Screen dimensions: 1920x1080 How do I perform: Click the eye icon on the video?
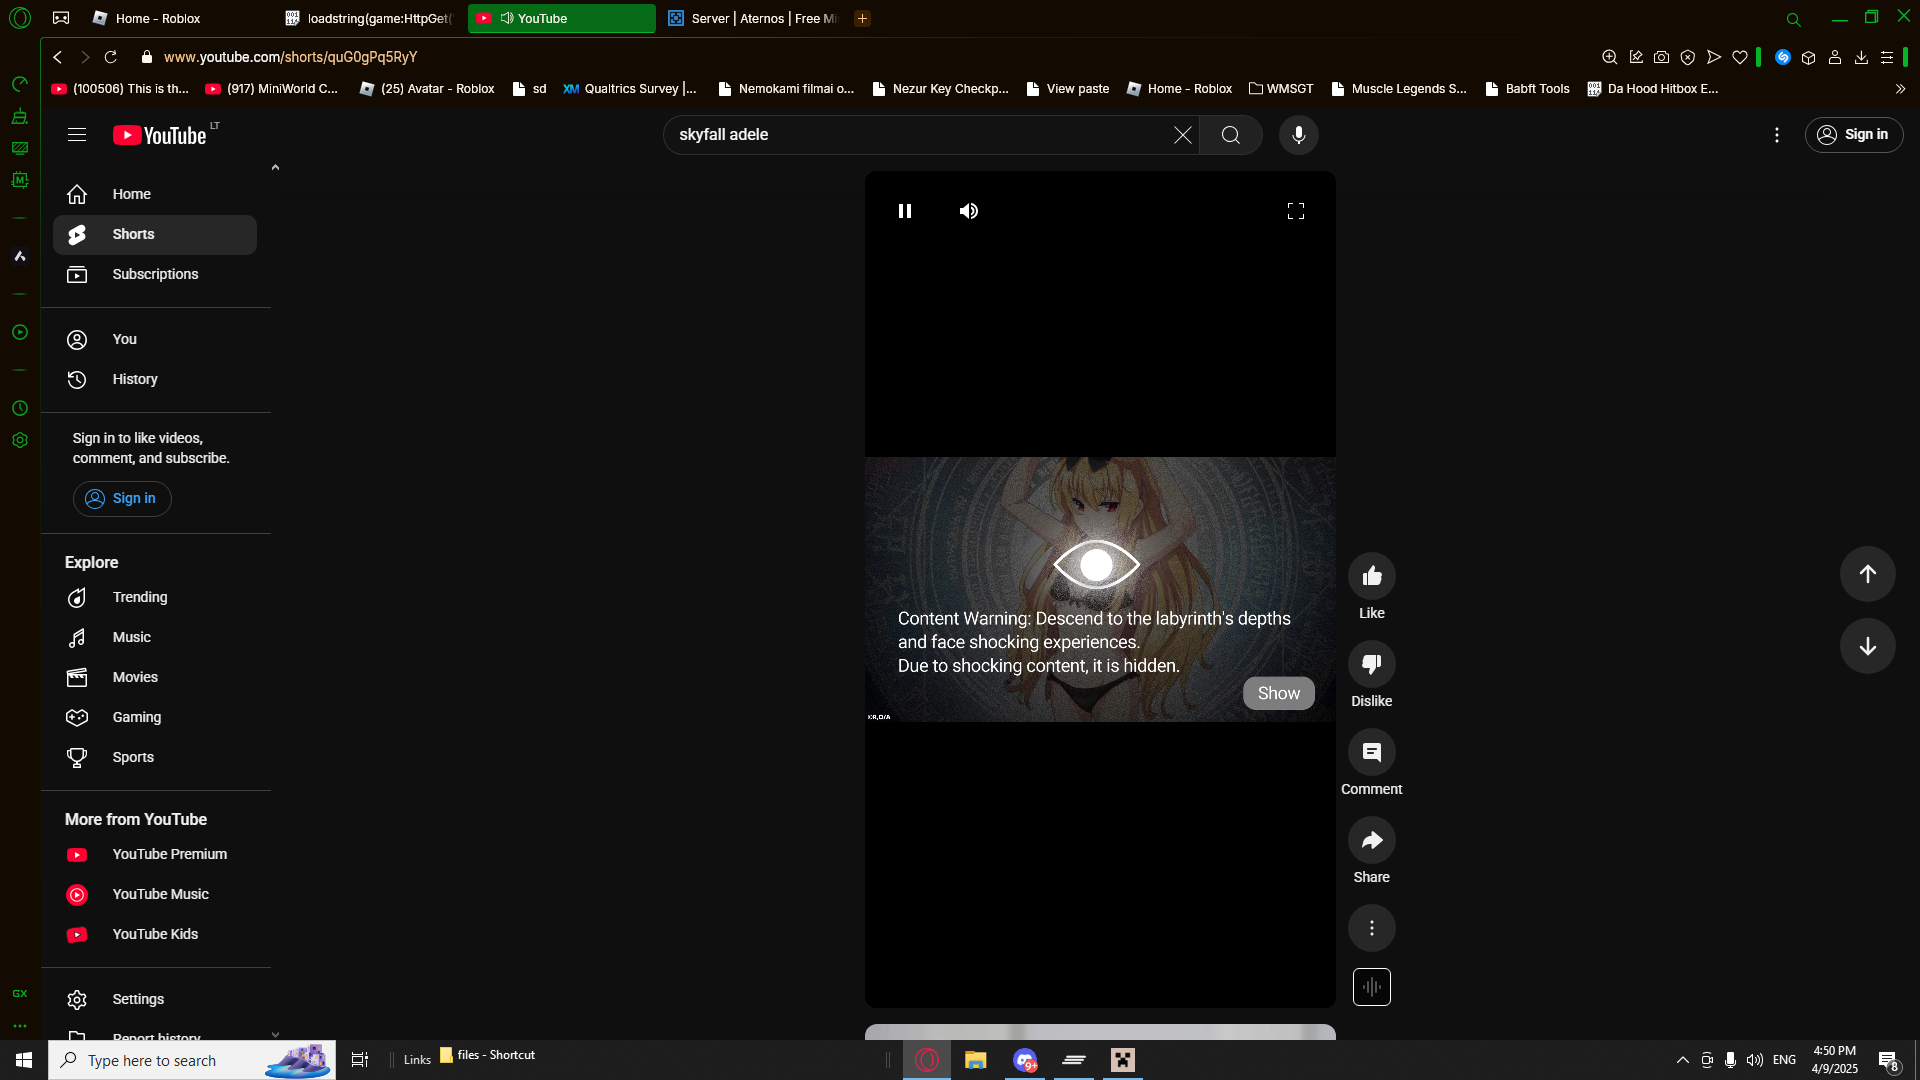1097,565
